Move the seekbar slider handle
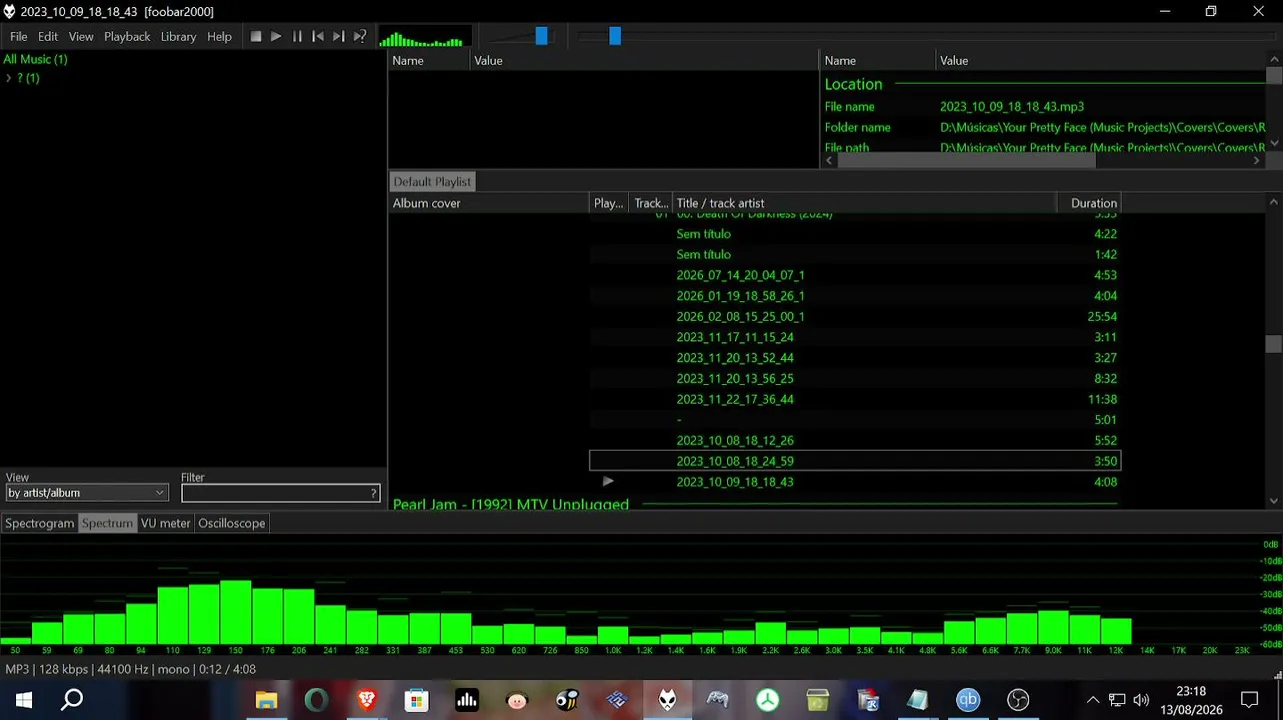 click(615, 36)
